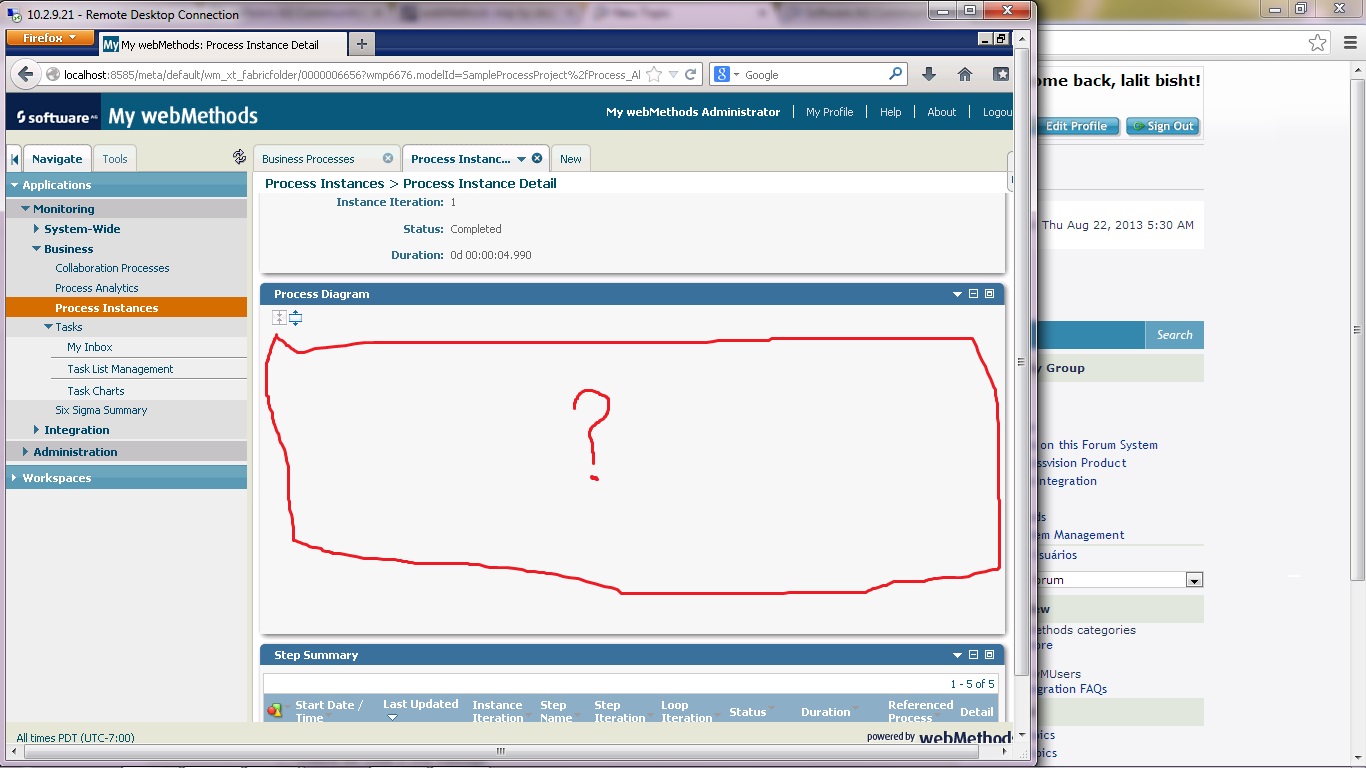Expand the Integration tree node
1366x768 pixels.
click(x=37, y=430)
